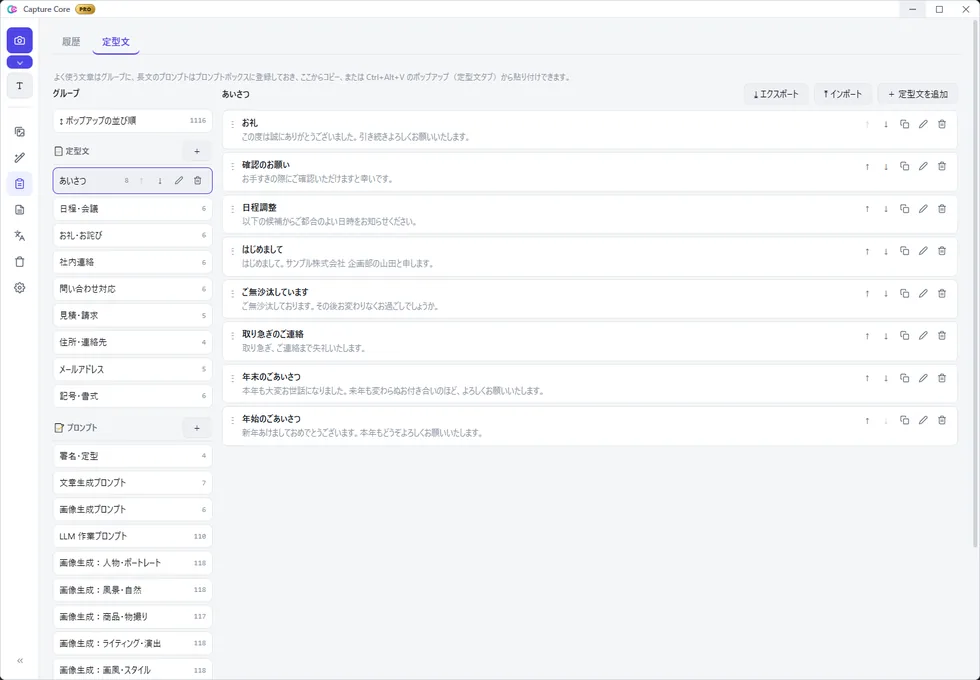Viewport: 980px width, 680px height.
Task: Click the window vertical scrollbar
Action: (976, 281)
